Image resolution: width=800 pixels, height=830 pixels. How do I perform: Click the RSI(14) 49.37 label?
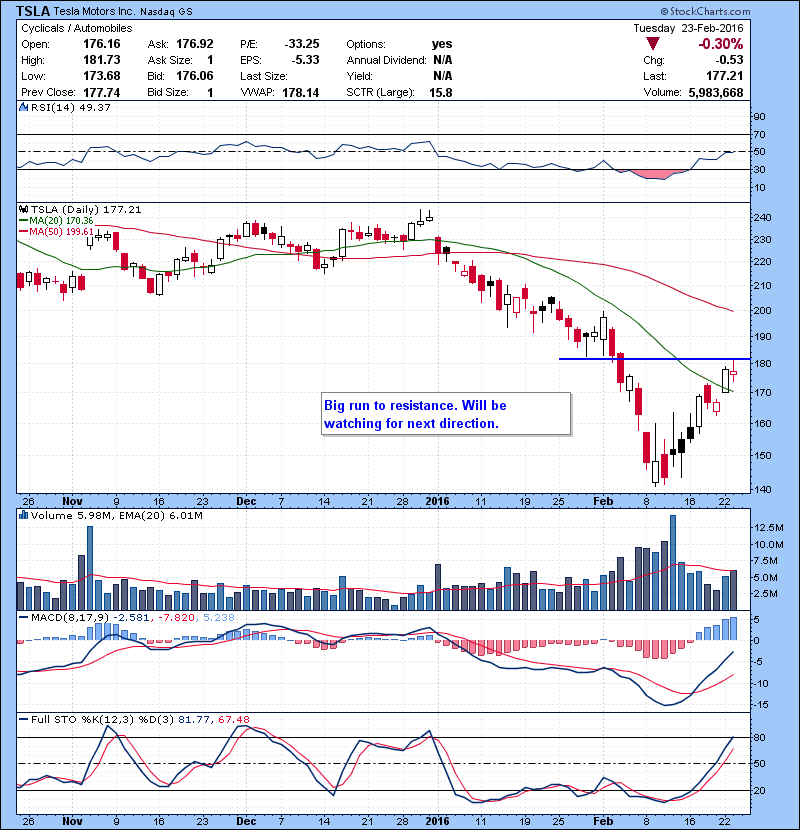tap(71, 107)
